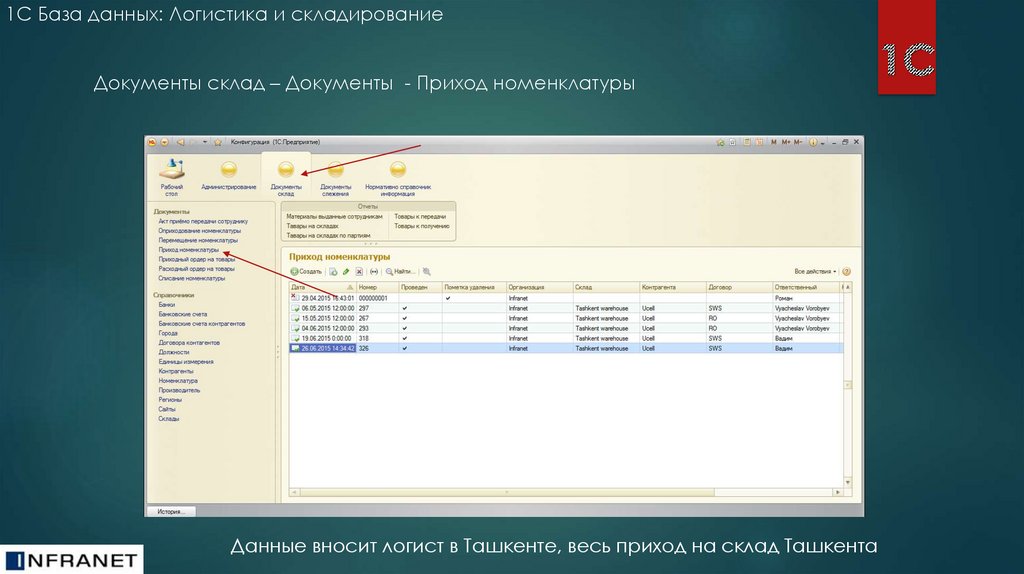Click the mark-for-deletion red X icon

coord(359,271)
